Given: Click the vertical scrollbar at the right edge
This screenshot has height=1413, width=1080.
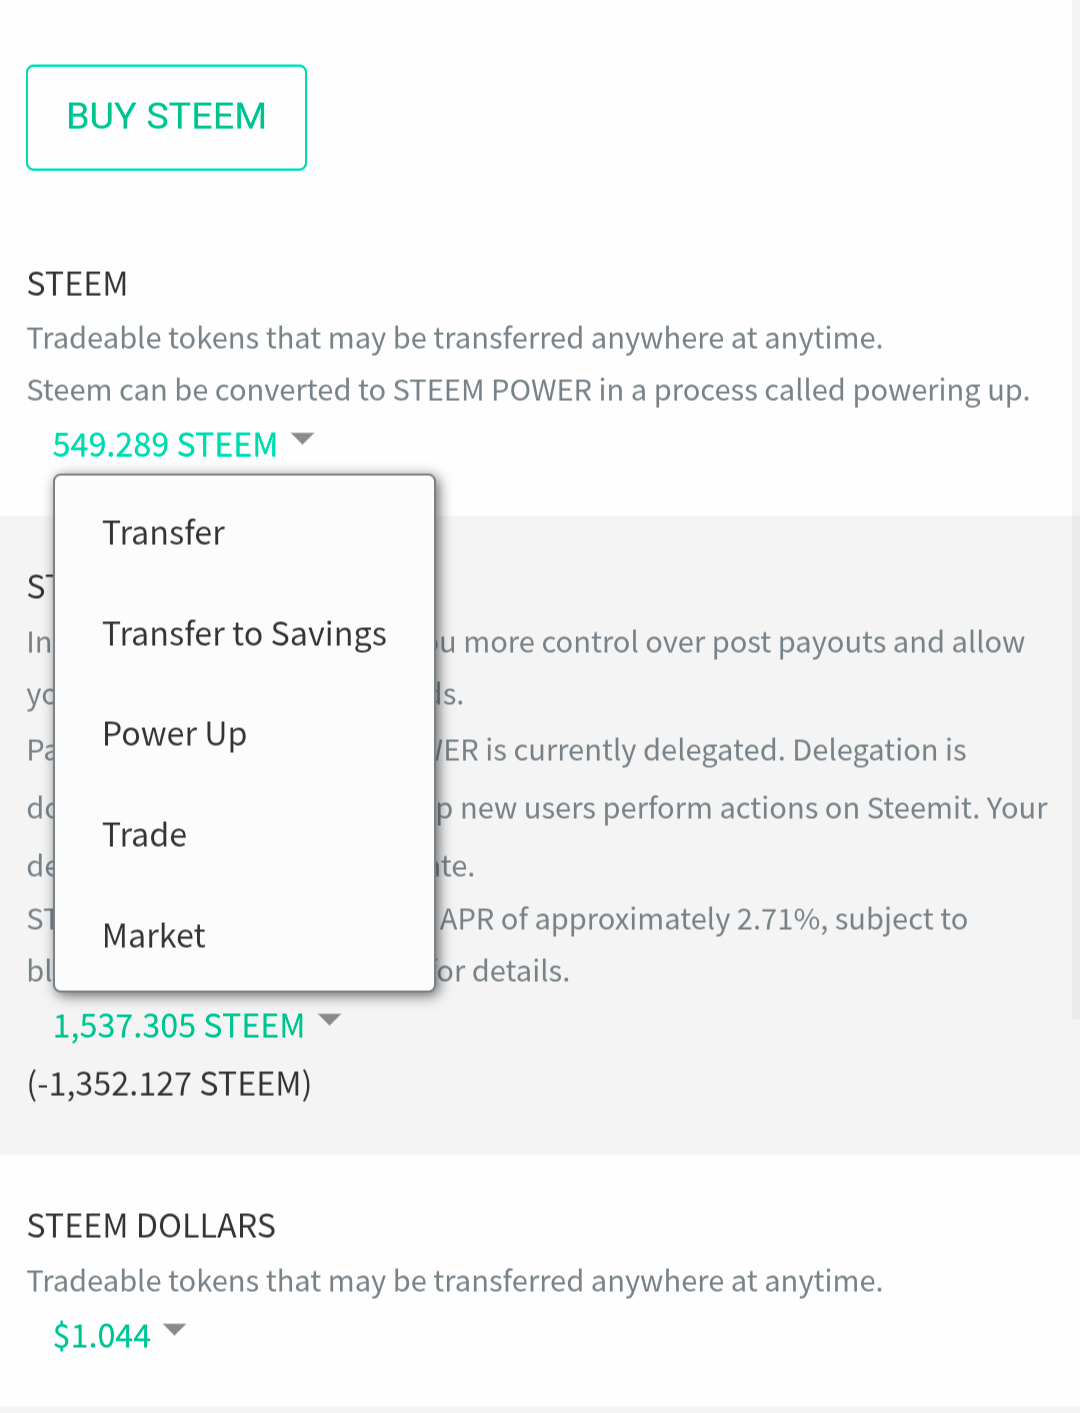Looking at the screenshot, I should [1076, 510].
